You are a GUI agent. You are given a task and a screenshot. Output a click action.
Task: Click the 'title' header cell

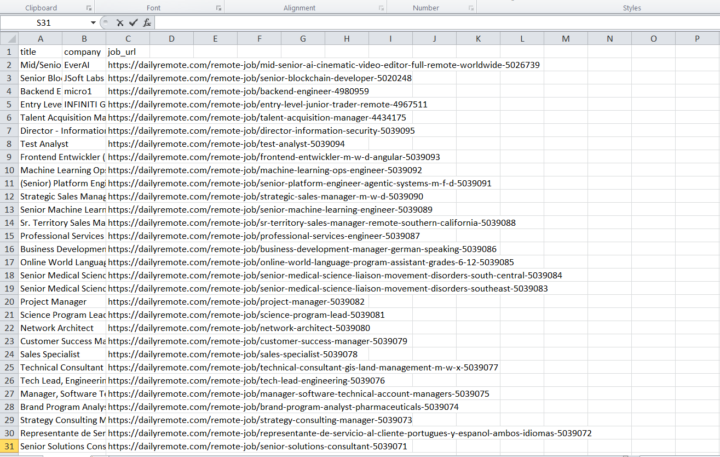(x=40, y=52)
